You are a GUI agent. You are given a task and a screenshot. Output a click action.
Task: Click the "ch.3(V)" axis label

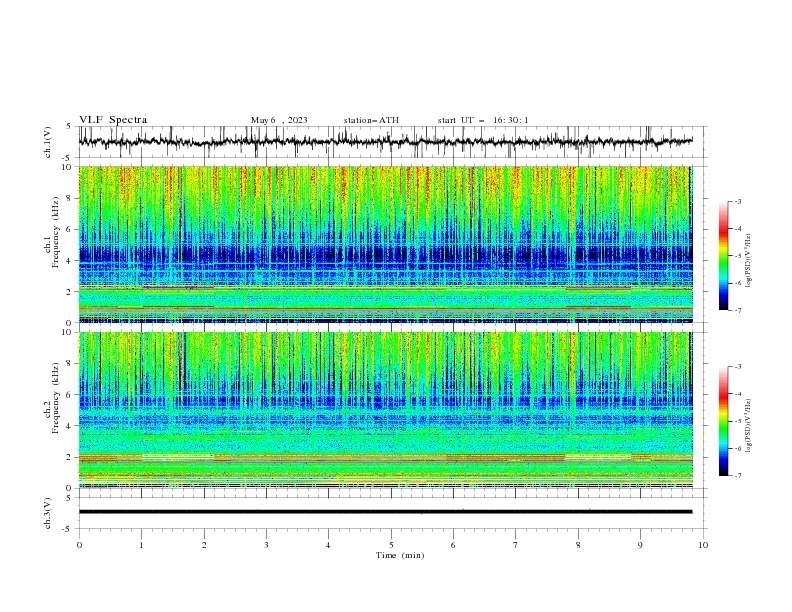[48, 513]
